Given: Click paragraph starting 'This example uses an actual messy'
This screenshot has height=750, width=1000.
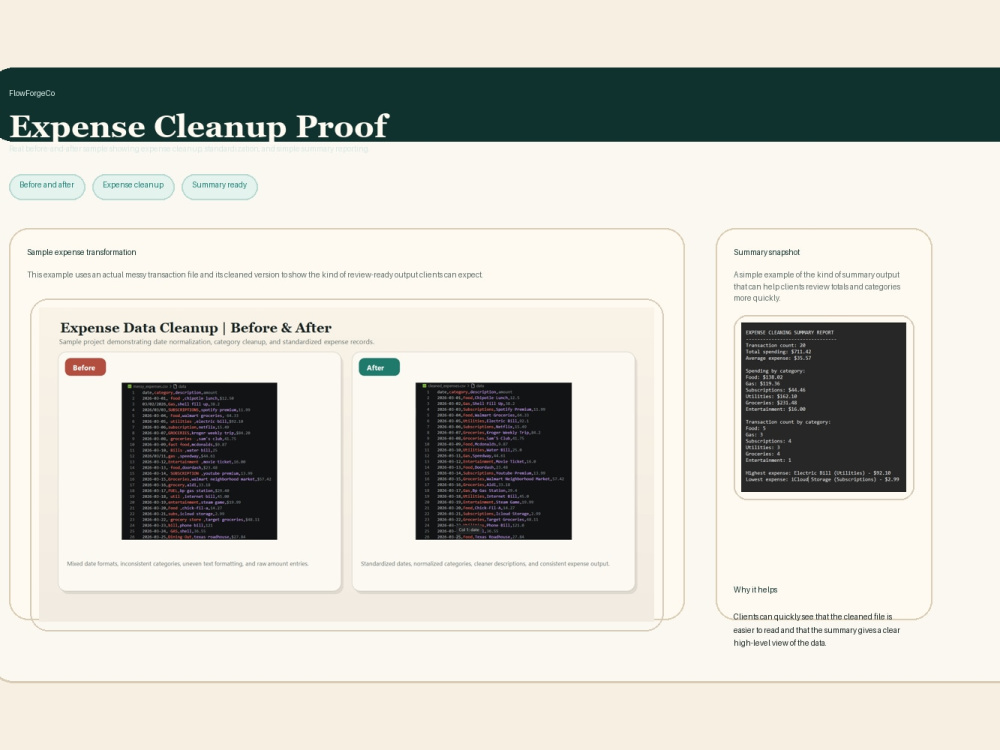Looking at the screenshot, I should [255, 275].
